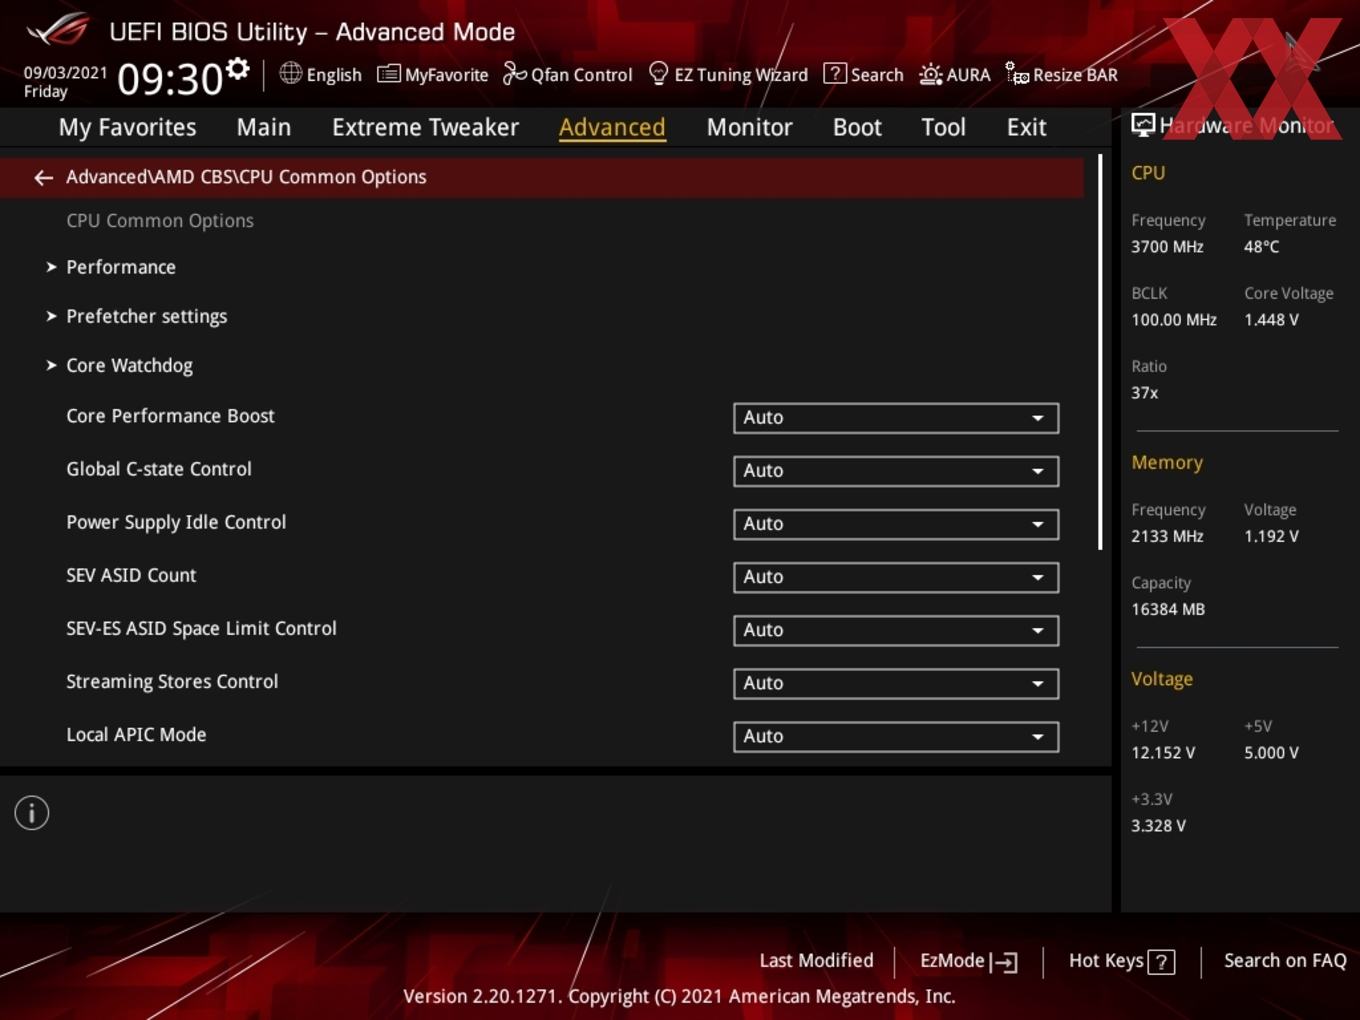This screenshot has width=1360, height=1020.
Task: Click the CPU temperature 48°C value
Action: [1261, 247]
